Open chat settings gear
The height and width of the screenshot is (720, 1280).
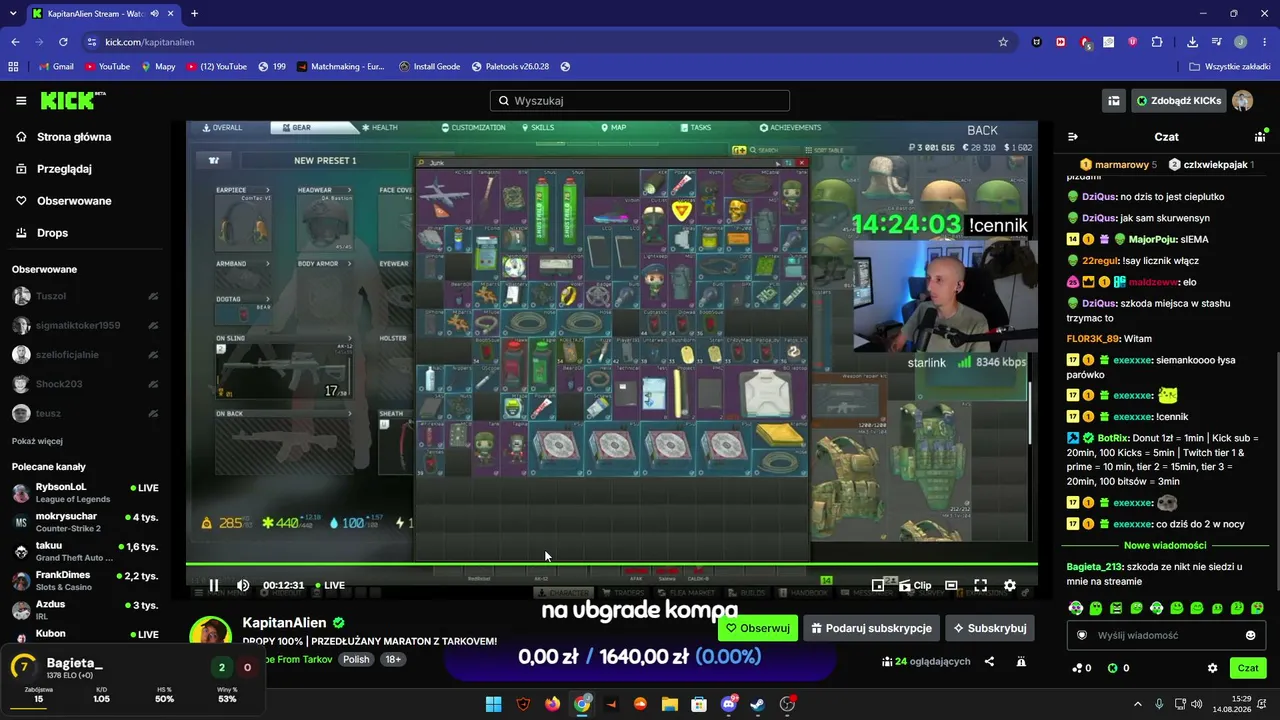coord(1213,668)
